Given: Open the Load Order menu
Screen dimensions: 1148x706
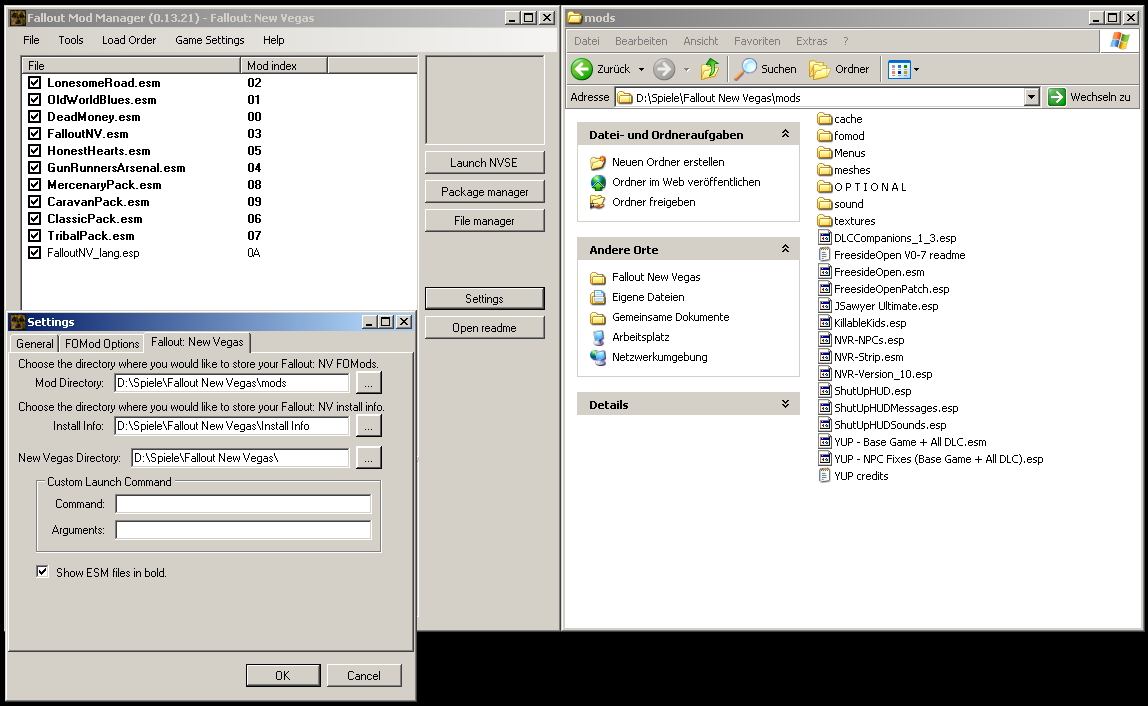Looking at the screenshot, I should pyautogui.click(x=129, y=40).
